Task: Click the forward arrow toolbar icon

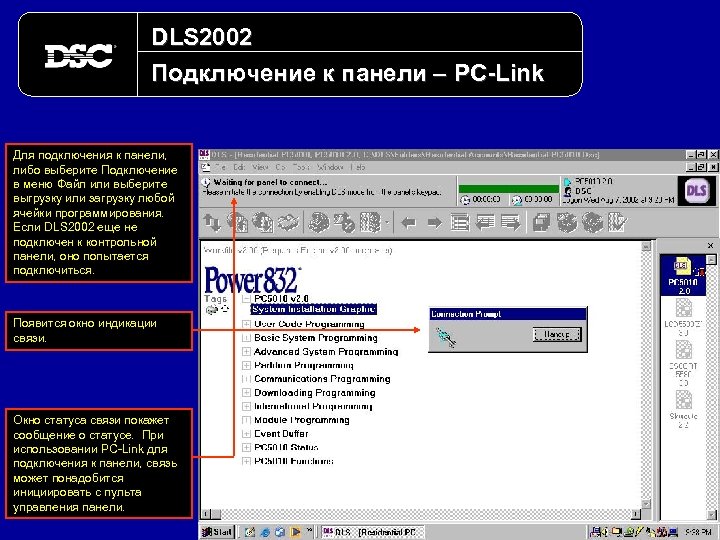Action: 434,223
